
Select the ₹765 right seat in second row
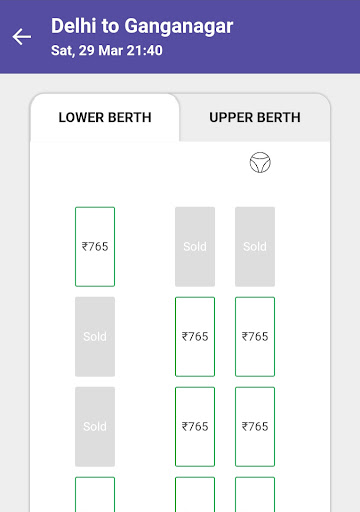255,337
